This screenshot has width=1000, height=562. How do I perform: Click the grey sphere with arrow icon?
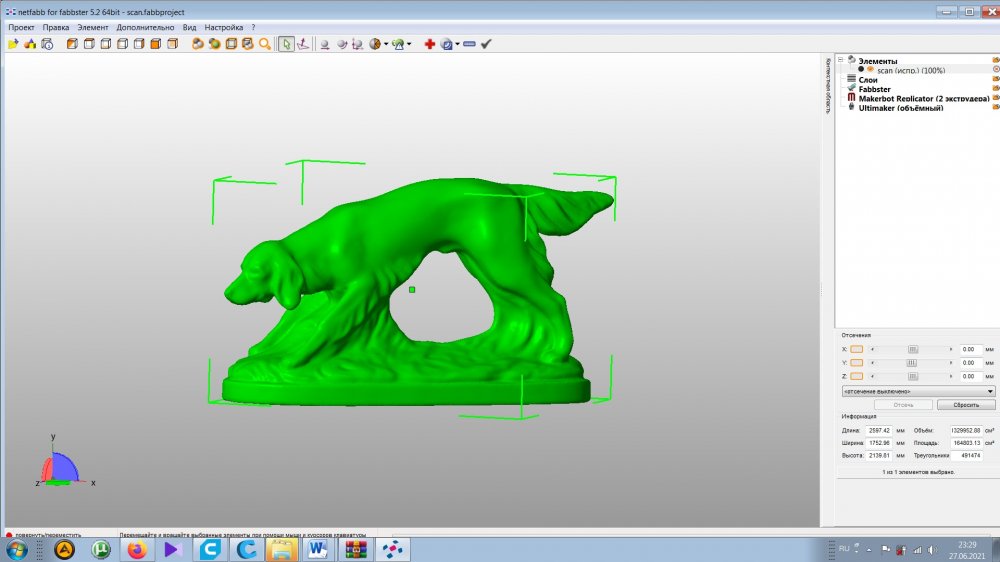(x=342, y=44)
